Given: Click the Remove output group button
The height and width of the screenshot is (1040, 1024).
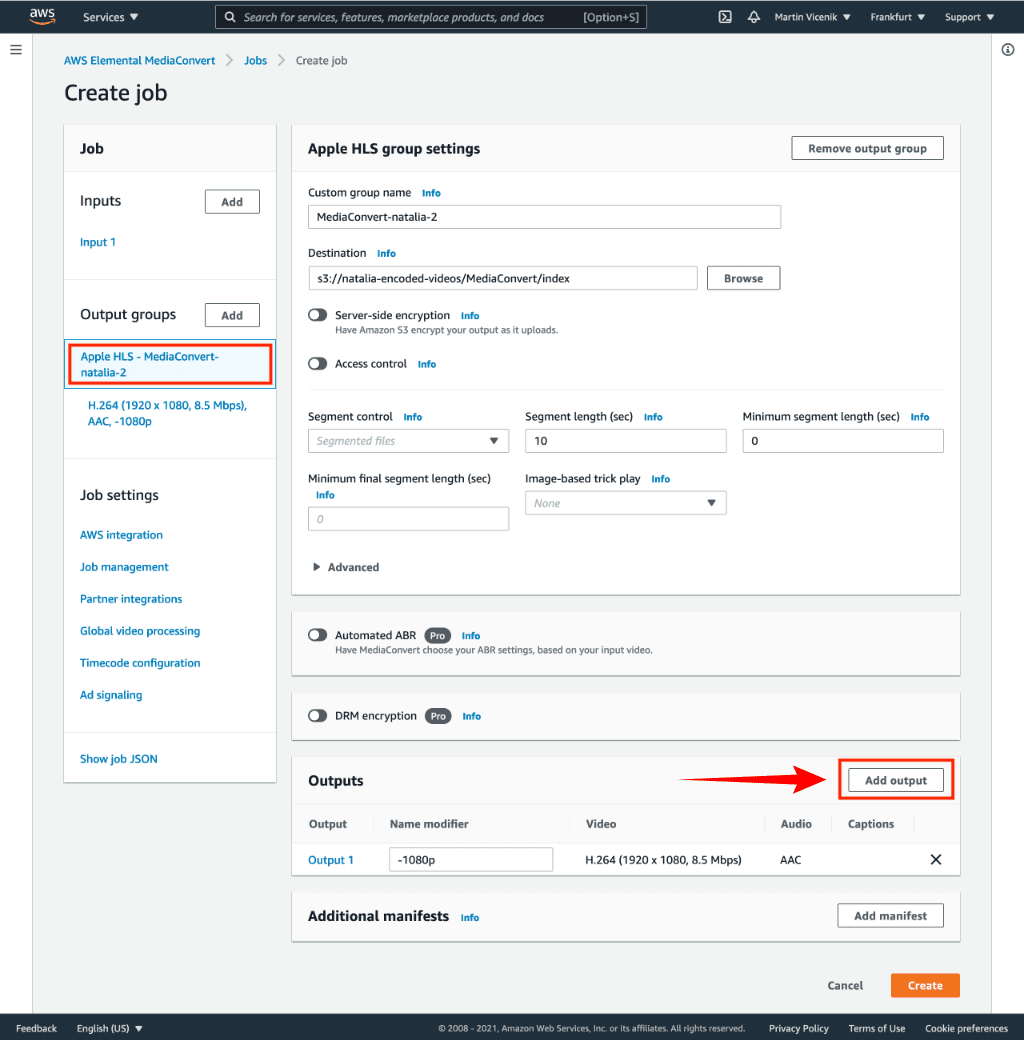Looking at the screenshot, I should 867,148.
